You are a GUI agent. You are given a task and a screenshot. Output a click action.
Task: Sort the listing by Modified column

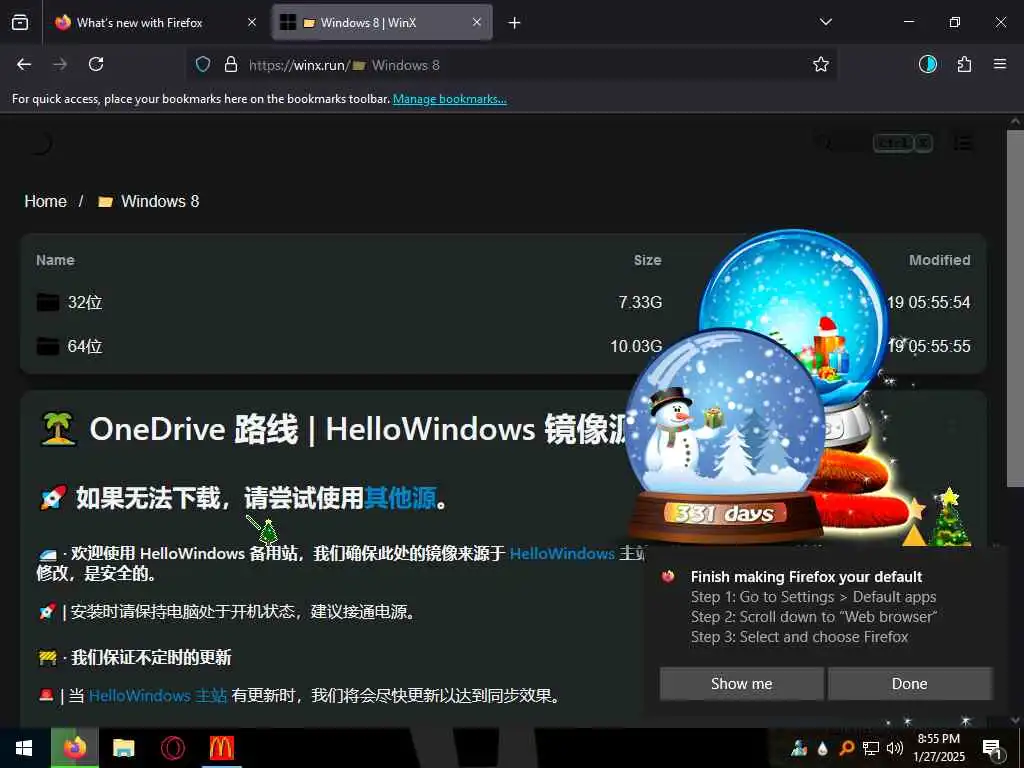[939, 260]
